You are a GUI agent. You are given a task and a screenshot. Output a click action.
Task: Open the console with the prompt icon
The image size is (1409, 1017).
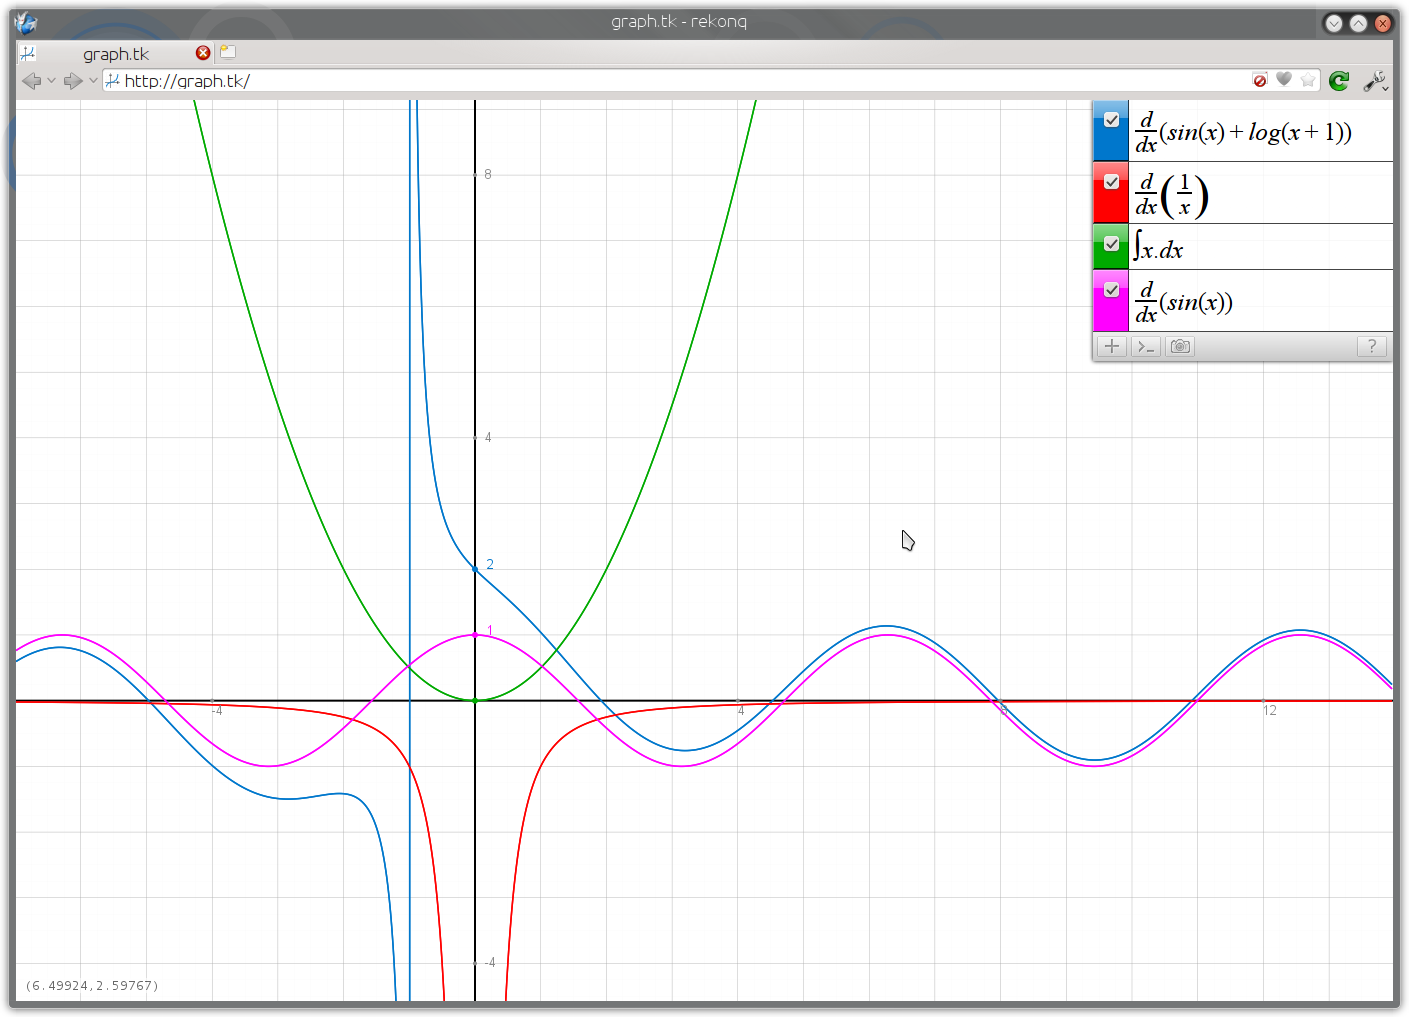(x=1146, y=346)
